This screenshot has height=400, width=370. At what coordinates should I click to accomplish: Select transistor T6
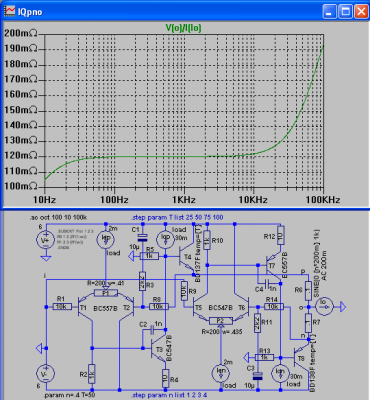click(x=243, y=308)
